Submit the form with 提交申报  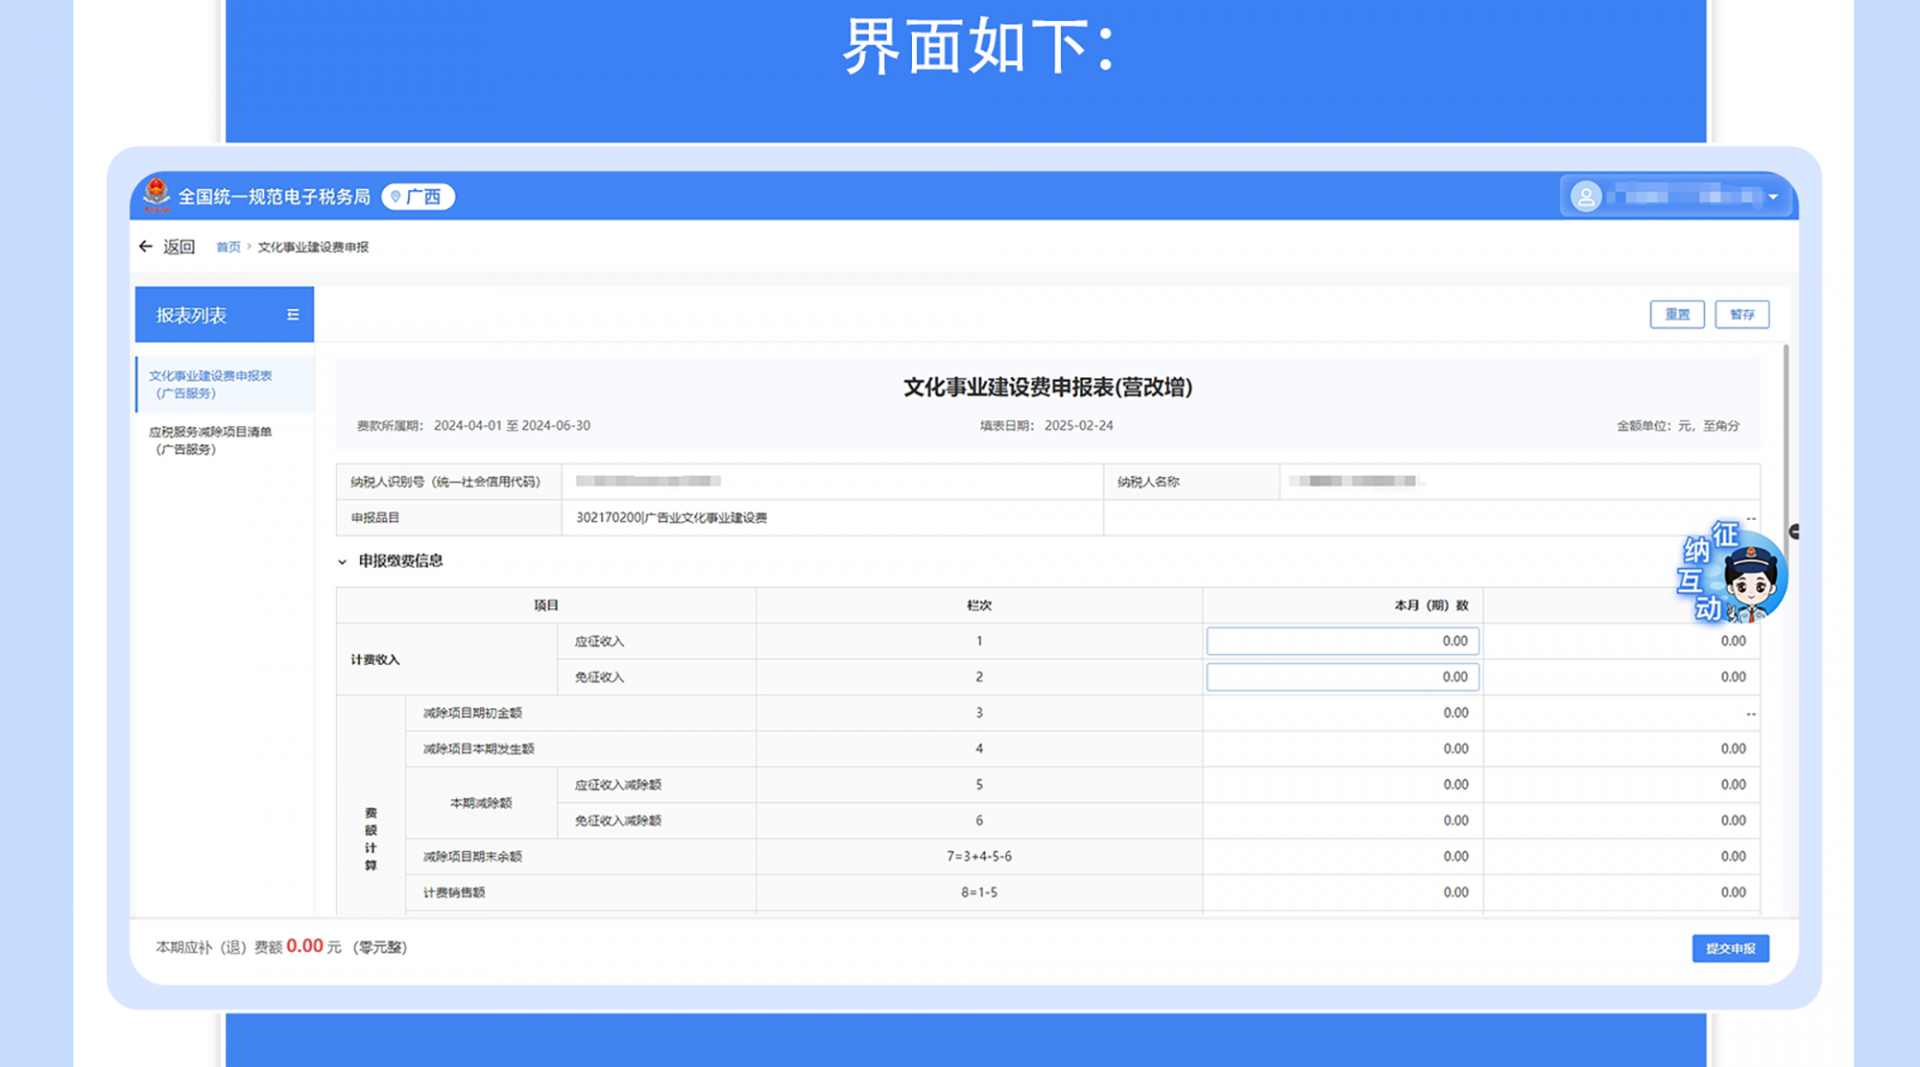pos(1730,948)
